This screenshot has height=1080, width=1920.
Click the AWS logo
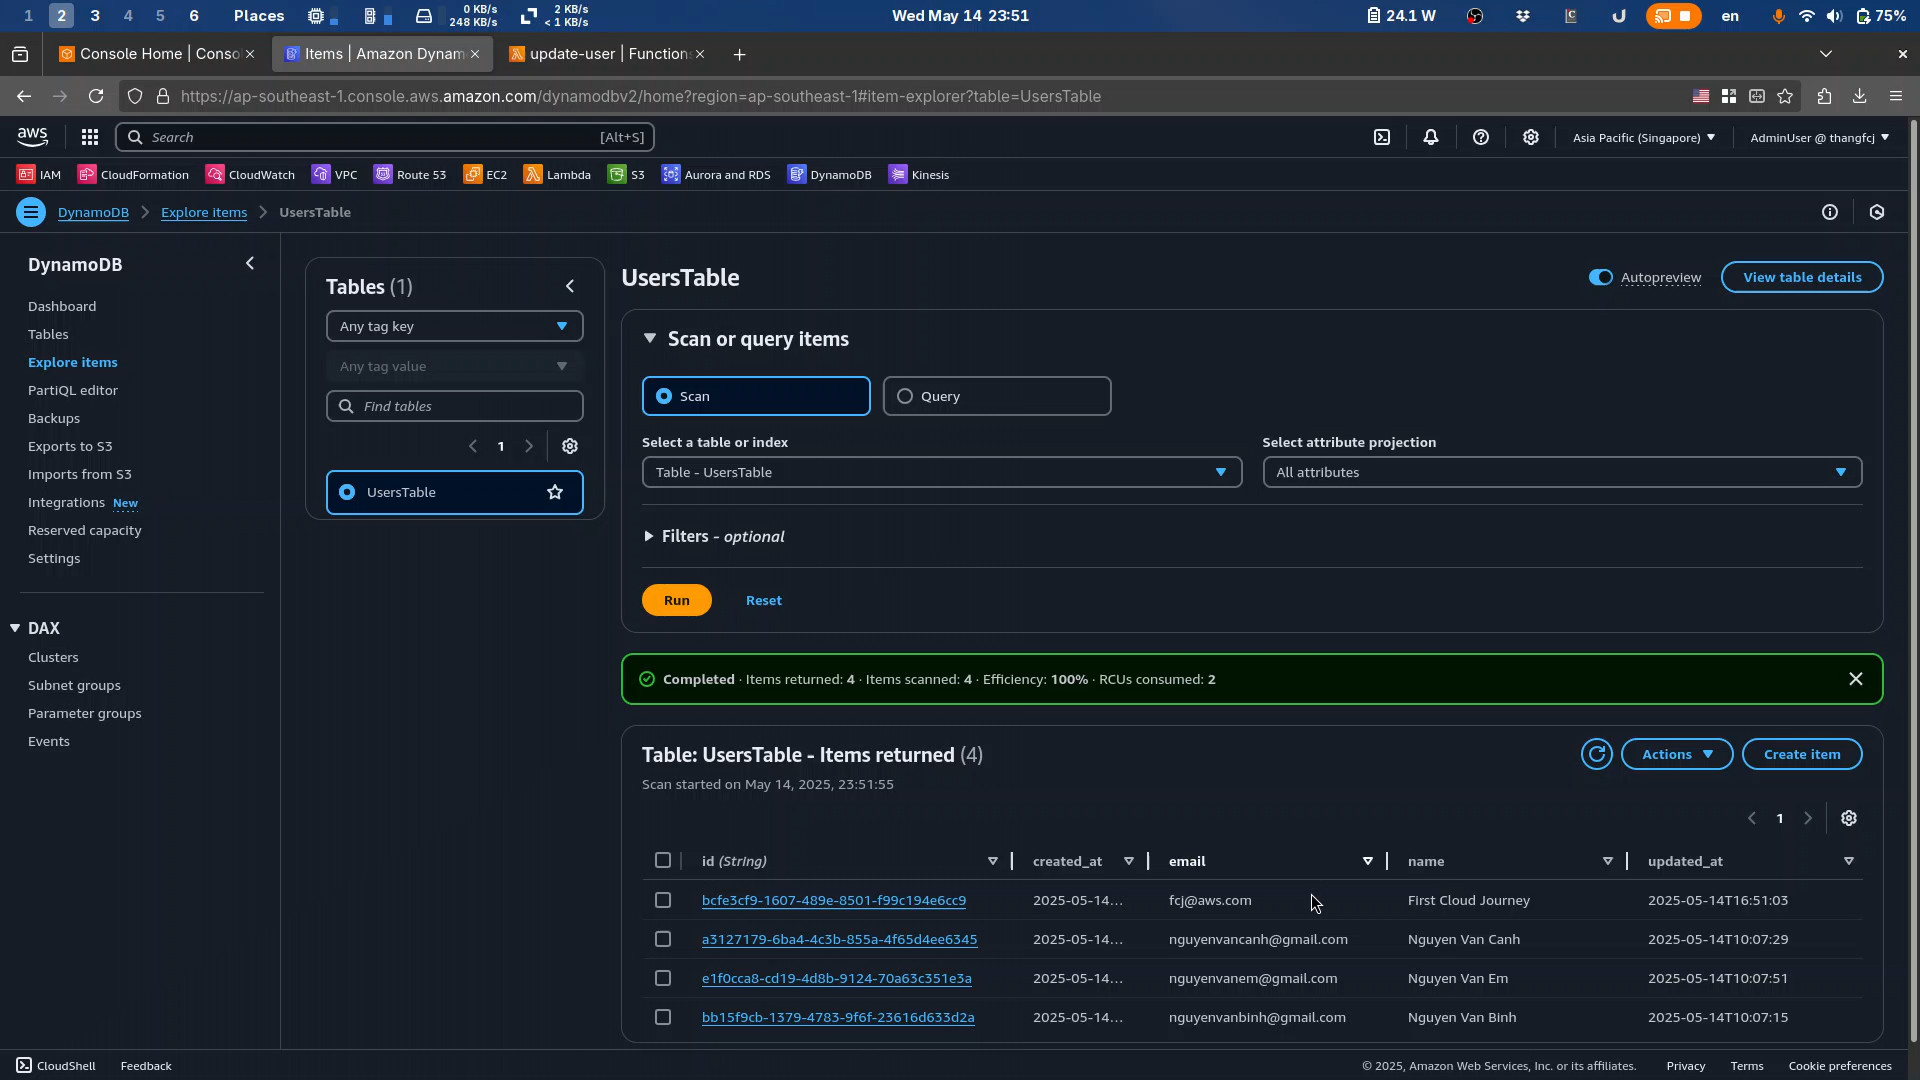(x=32, y=137)
